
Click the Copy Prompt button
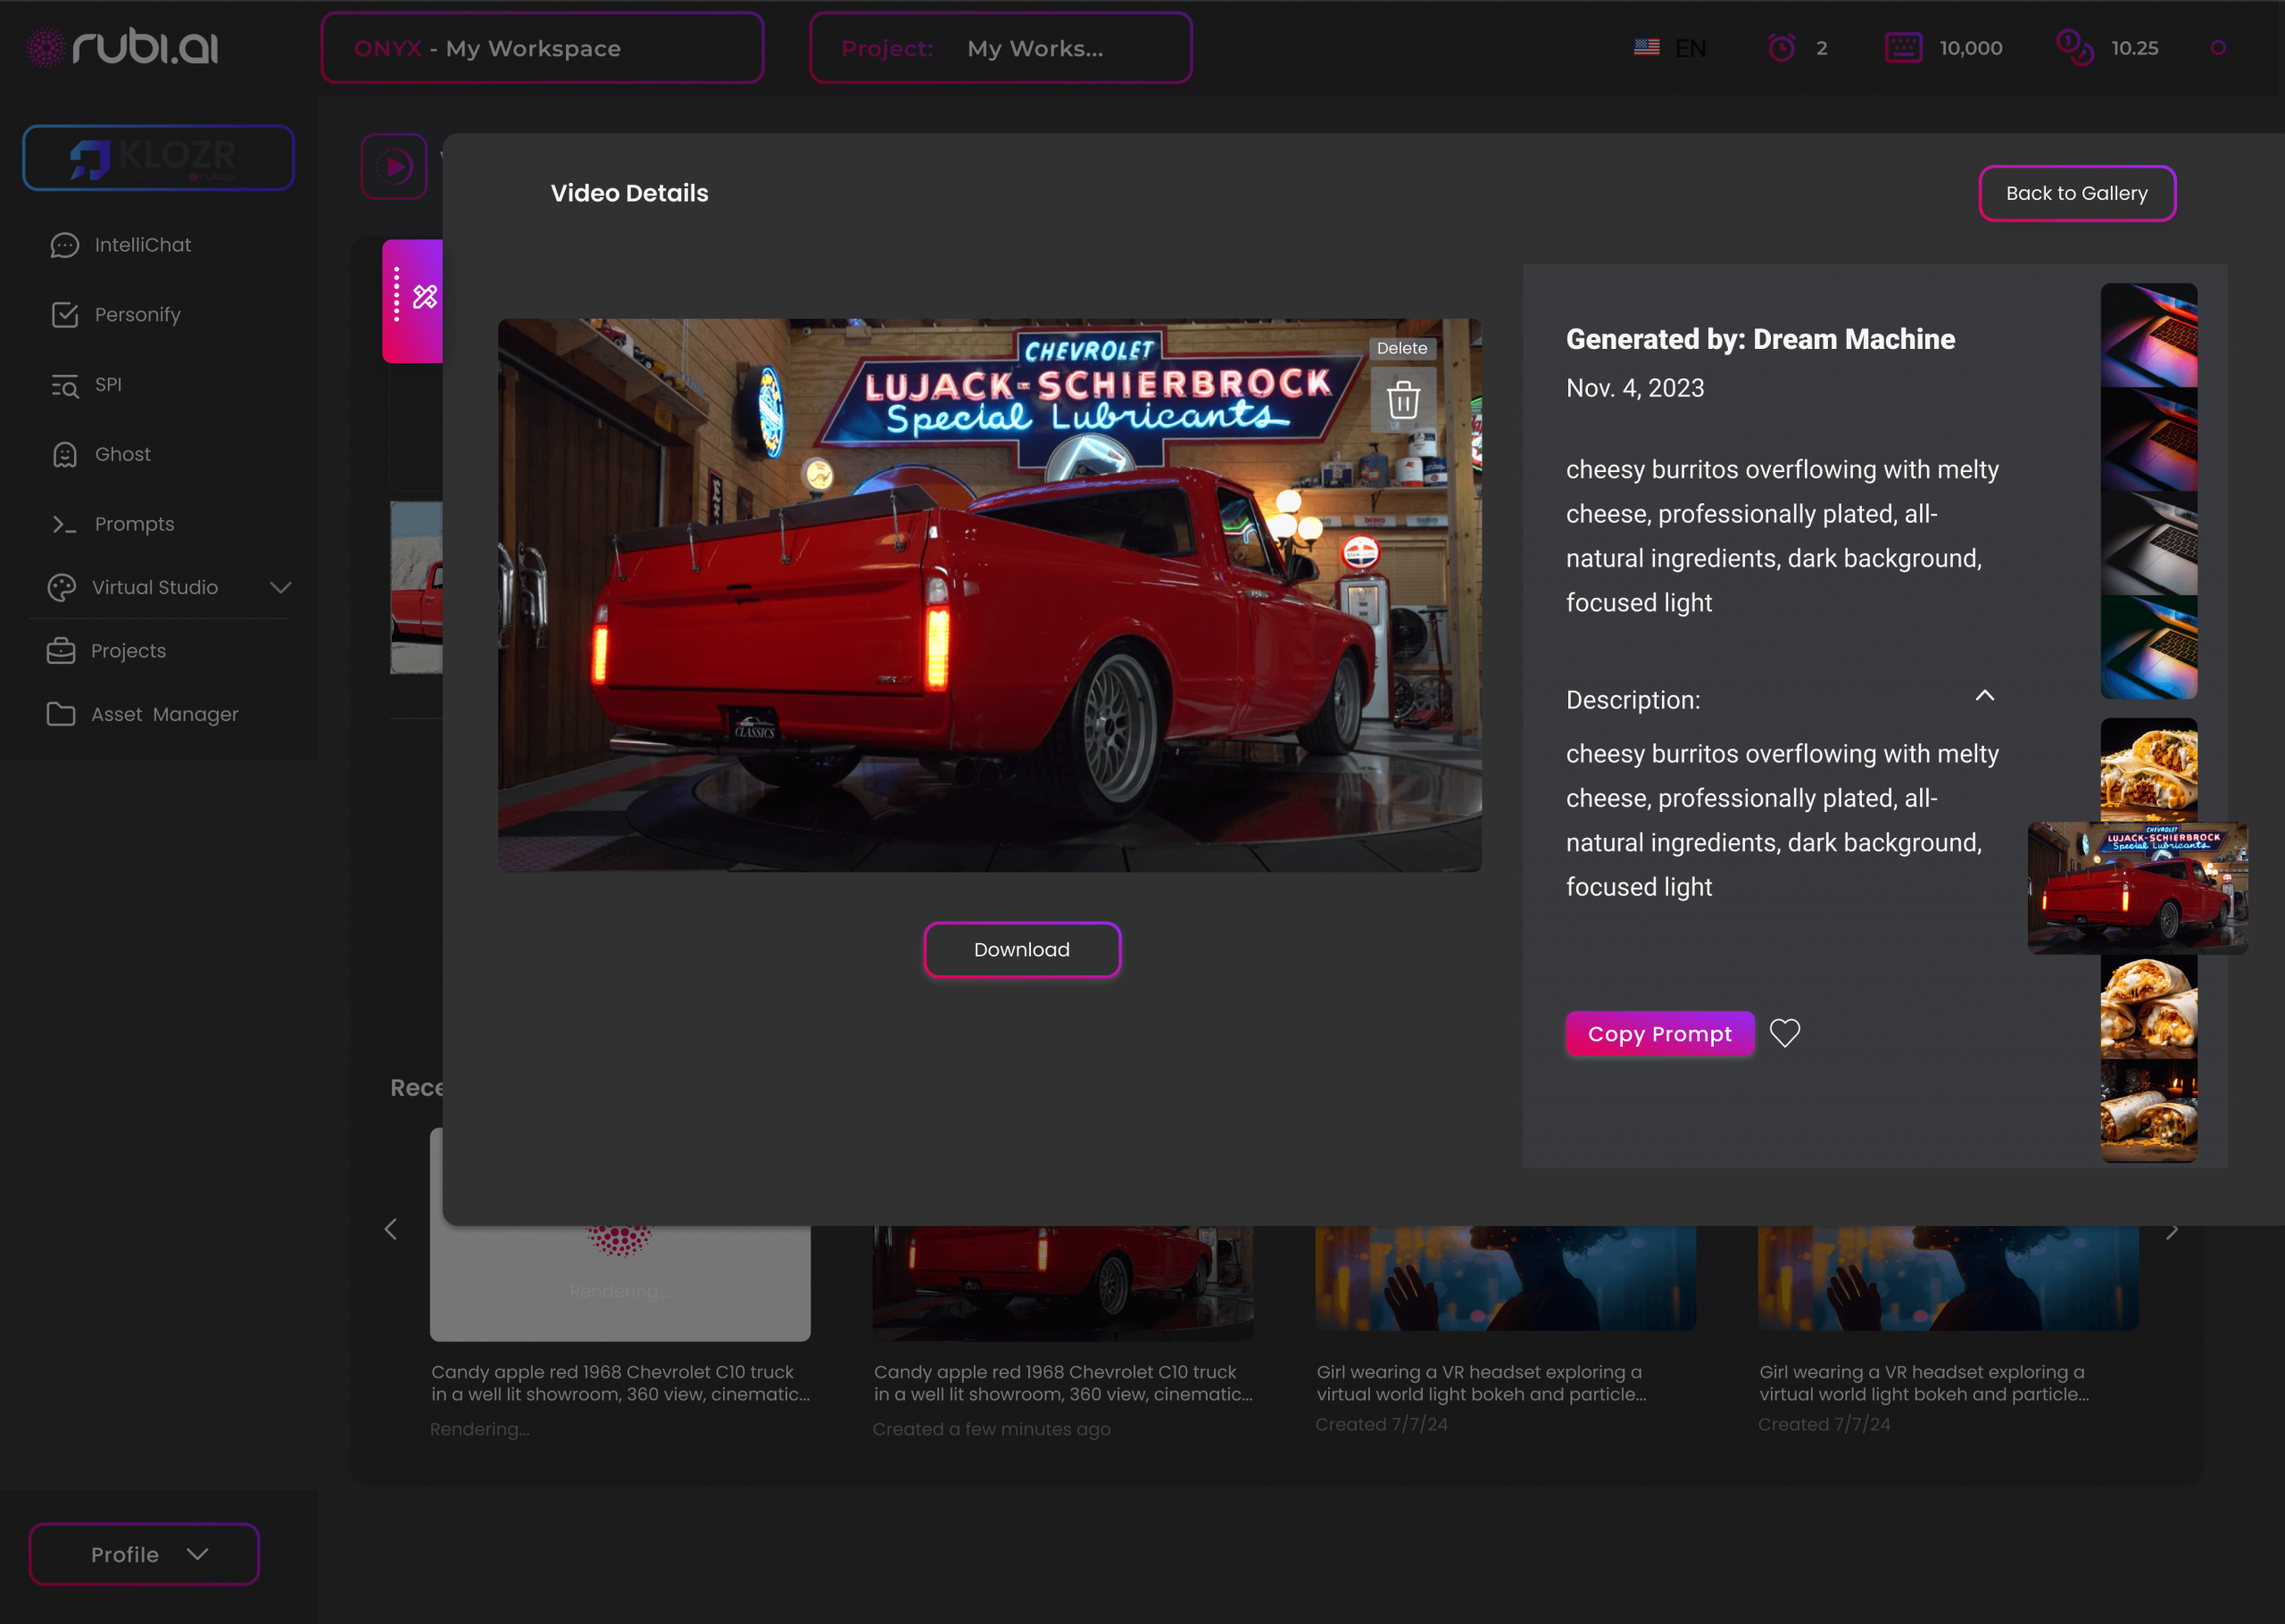pyautogui.click(x=1659, y=1034)
